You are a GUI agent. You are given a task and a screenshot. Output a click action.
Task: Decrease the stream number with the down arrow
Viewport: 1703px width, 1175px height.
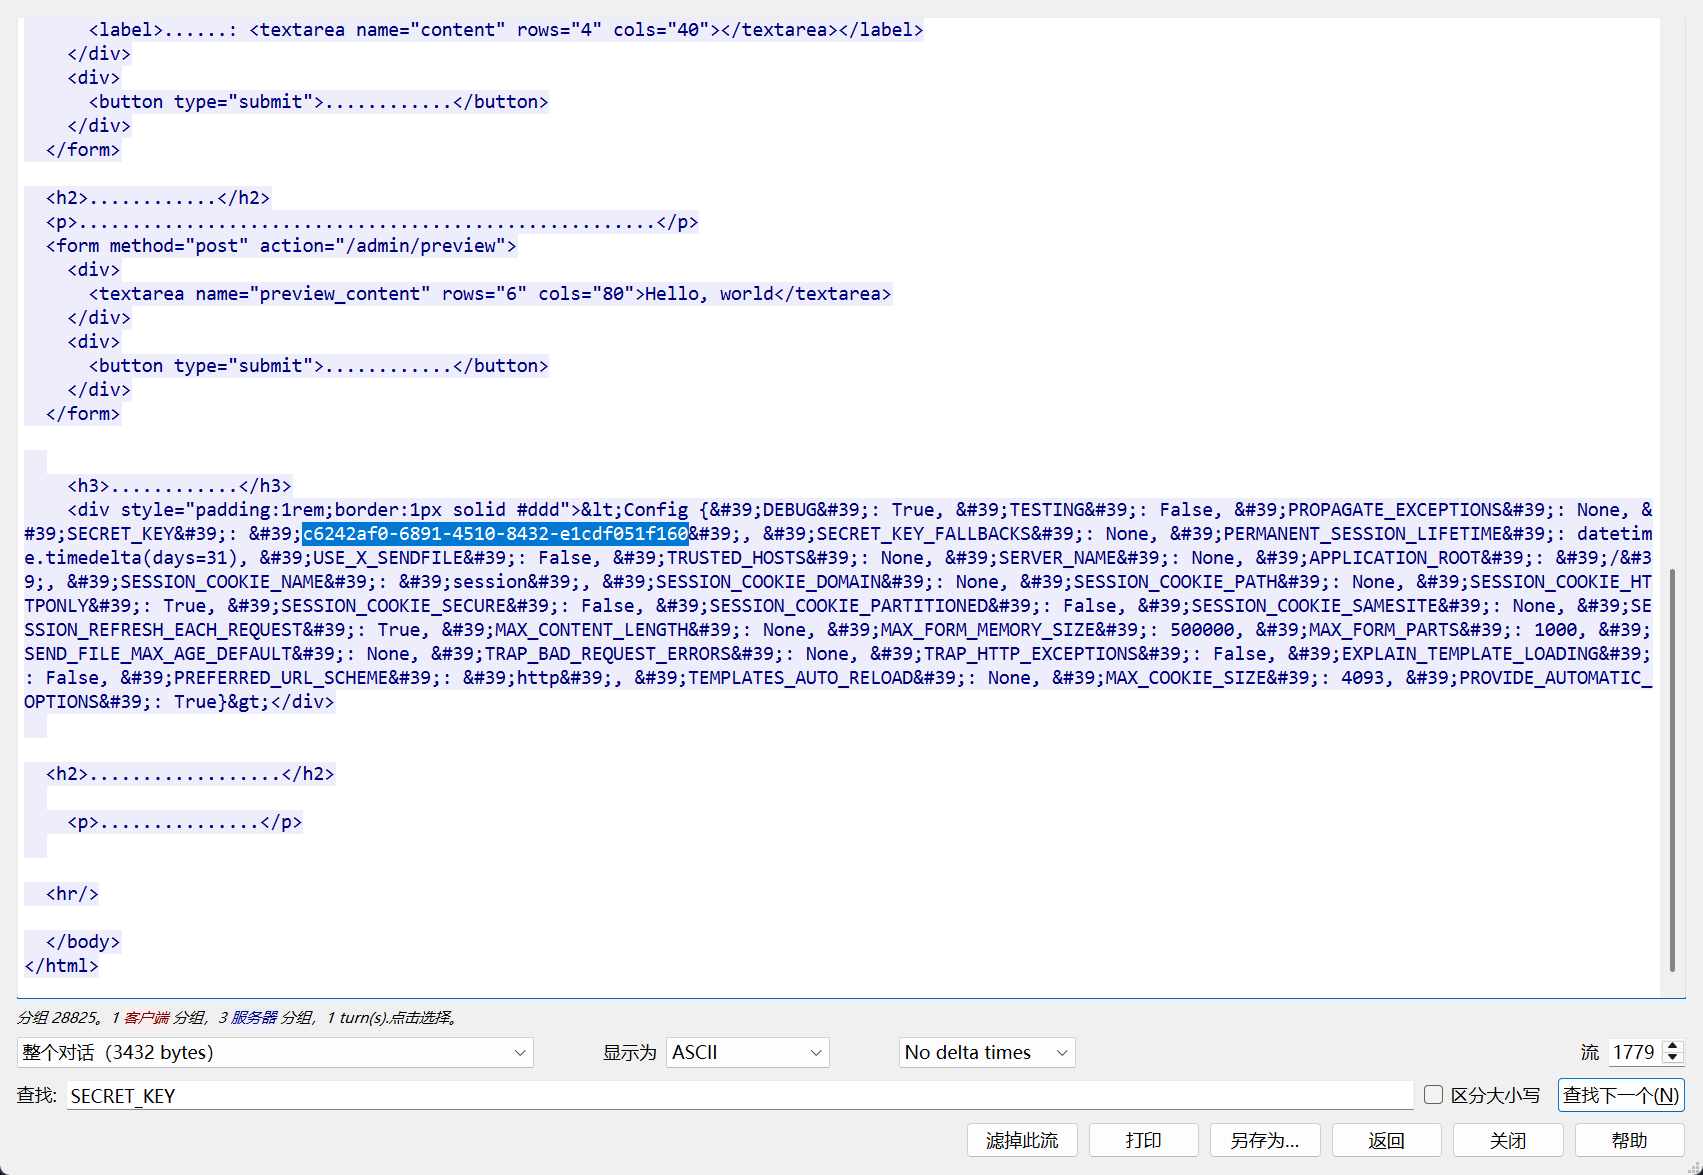point(1672,1058)
